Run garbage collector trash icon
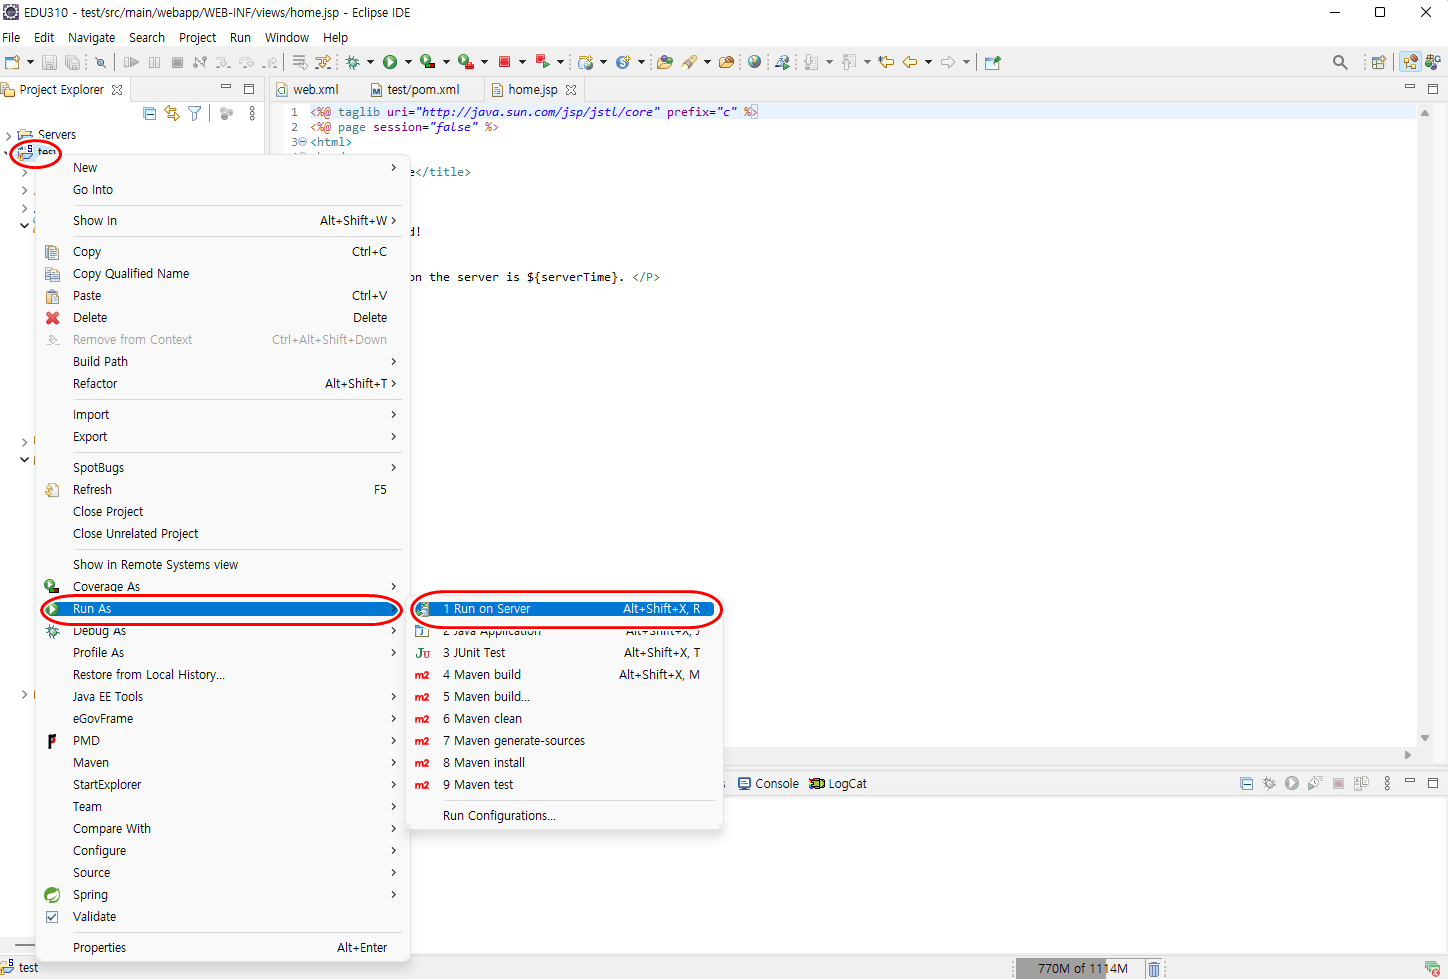 tap(1154, 968)
